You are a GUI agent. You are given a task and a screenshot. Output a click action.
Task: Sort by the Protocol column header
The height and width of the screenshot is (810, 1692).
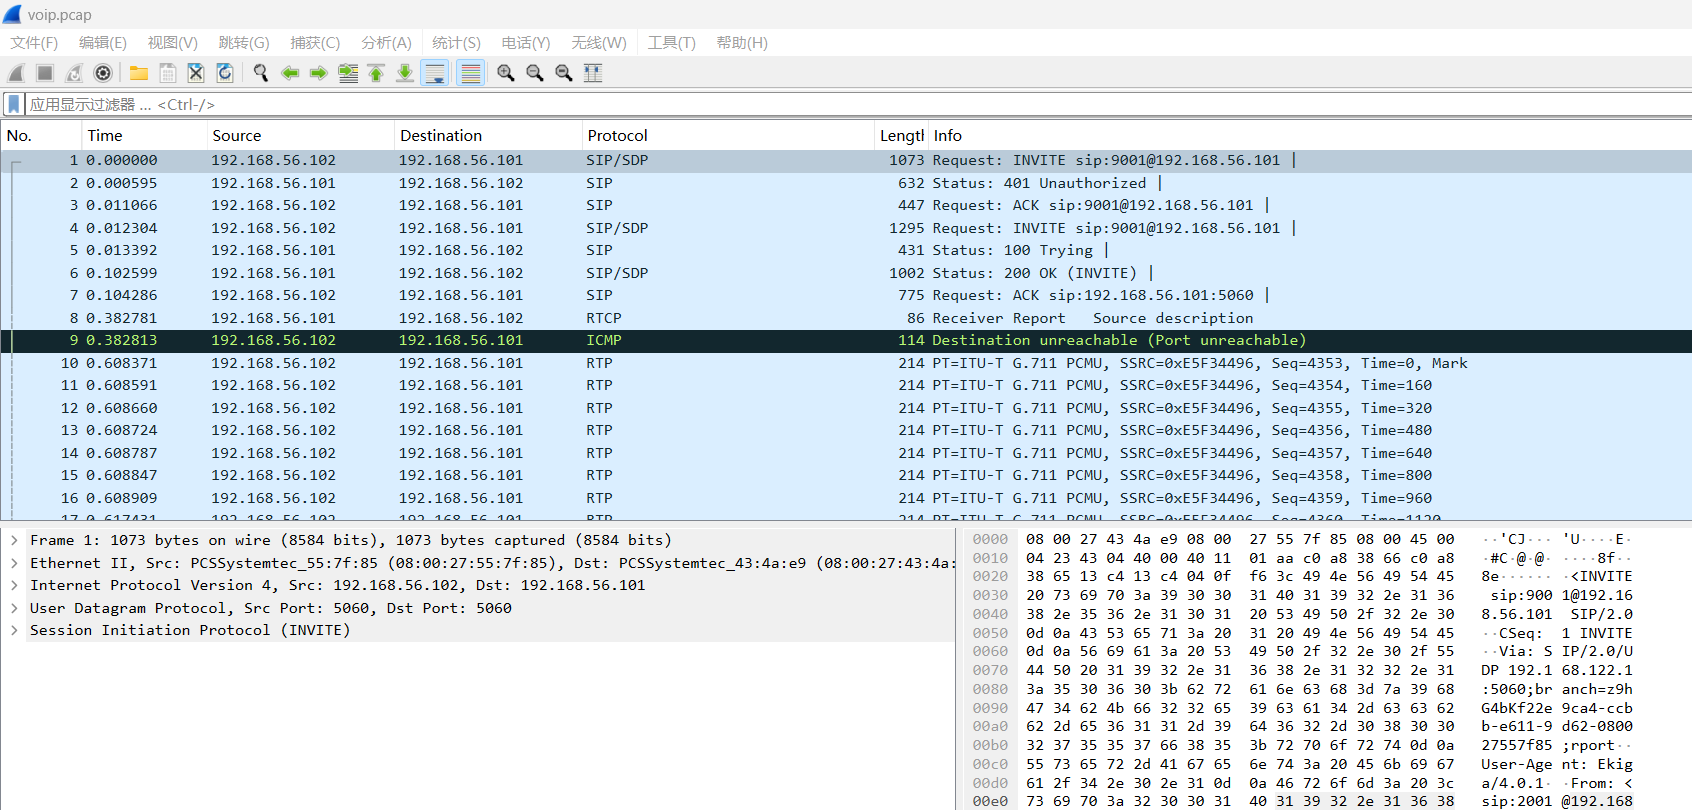(x=728, y=135)
